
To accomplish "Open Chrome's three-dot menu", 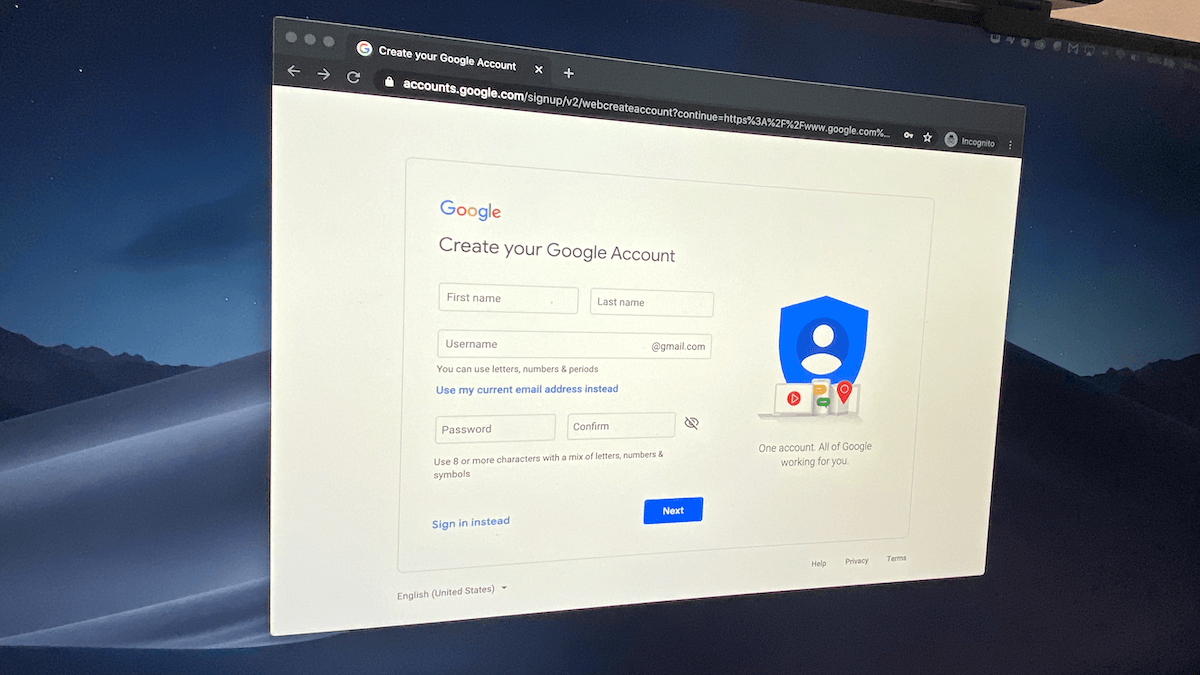I will pos(1010,144).
